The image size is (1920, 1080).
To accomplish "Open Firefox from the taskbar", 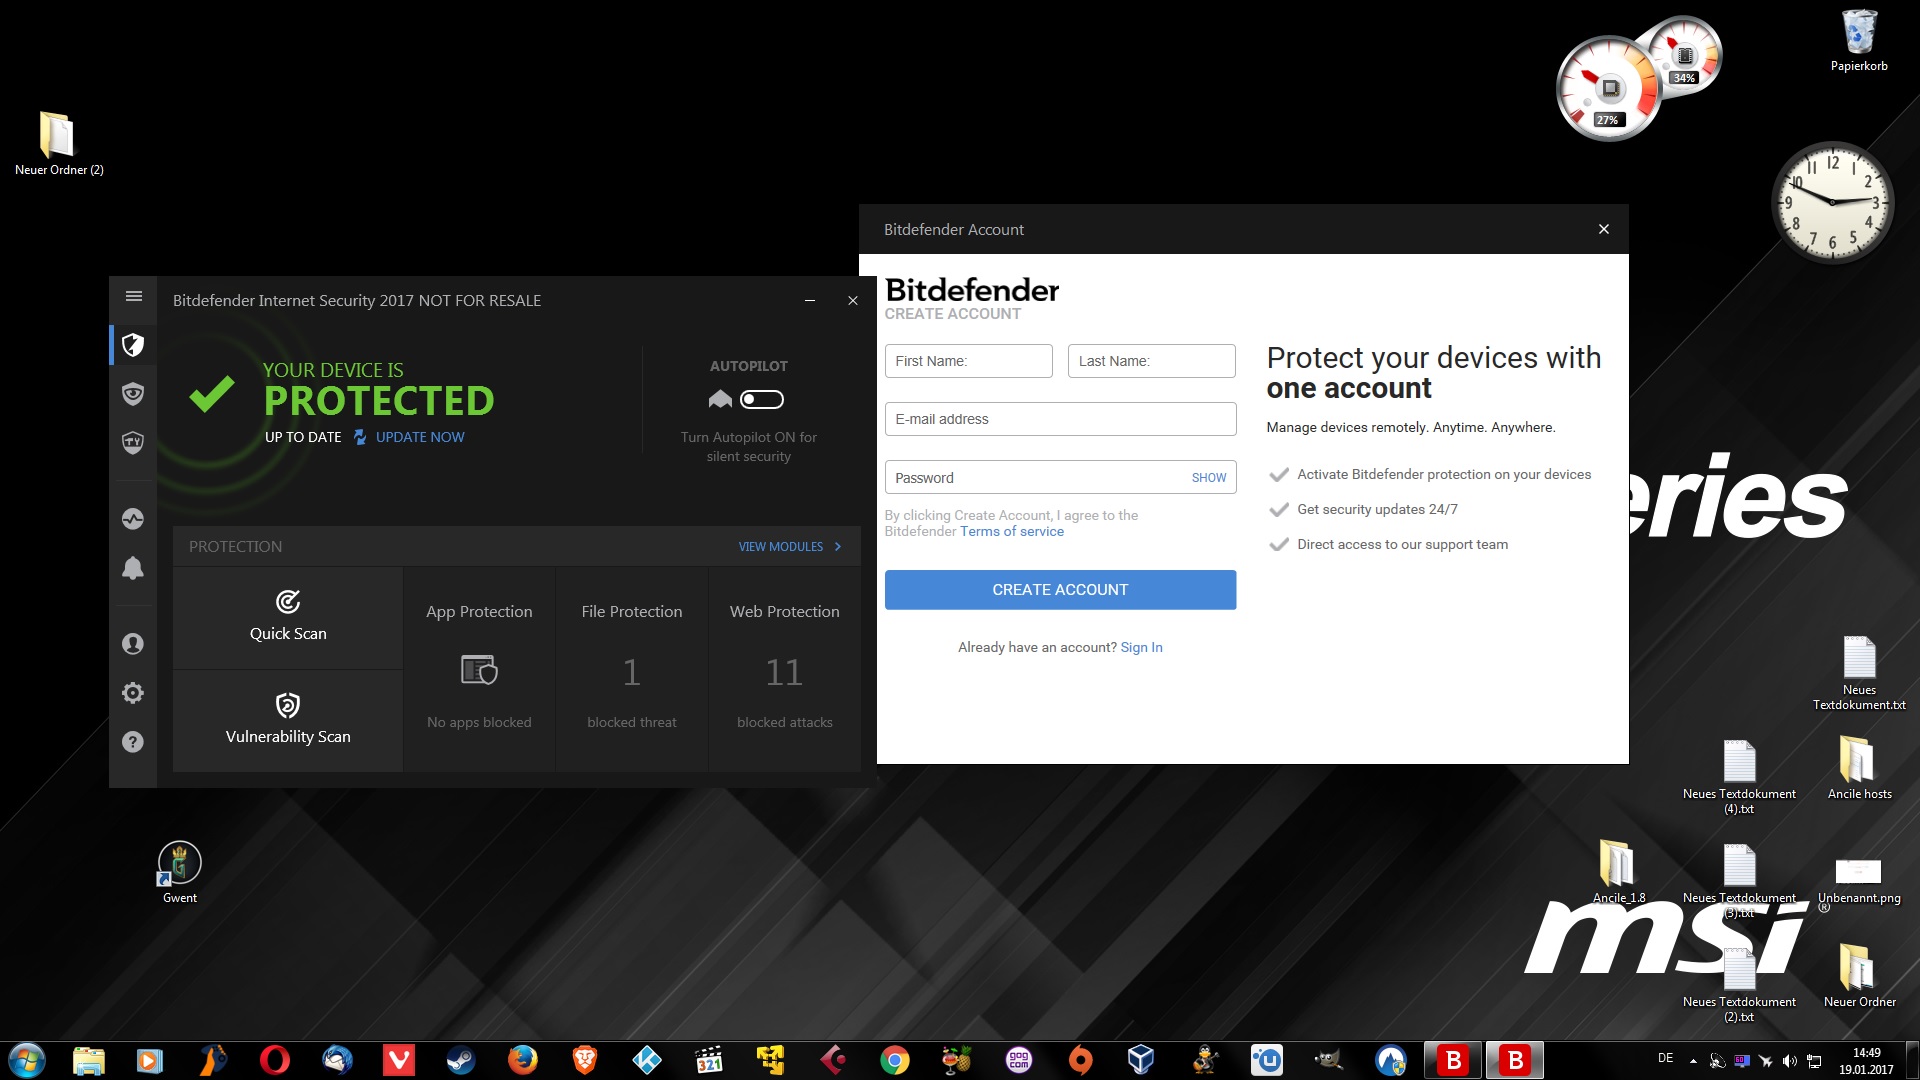I will [522, 1060].
